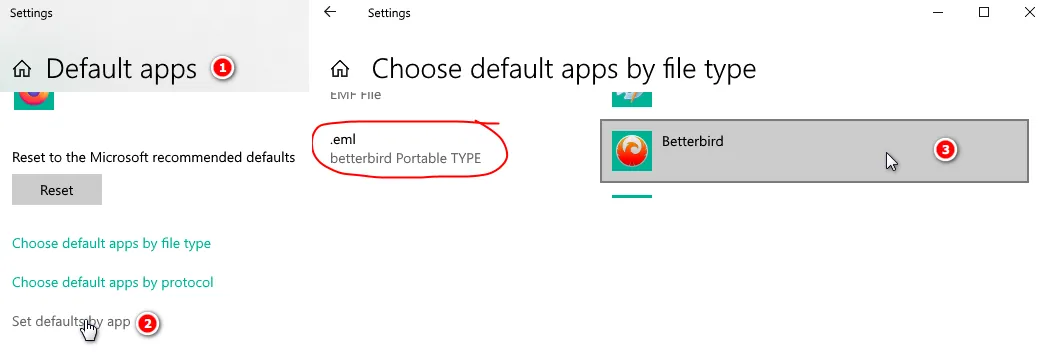The width and height of the screenshot is (1045, 360).
Task: Open Set defaults by app link
Action: pos(71,321)
